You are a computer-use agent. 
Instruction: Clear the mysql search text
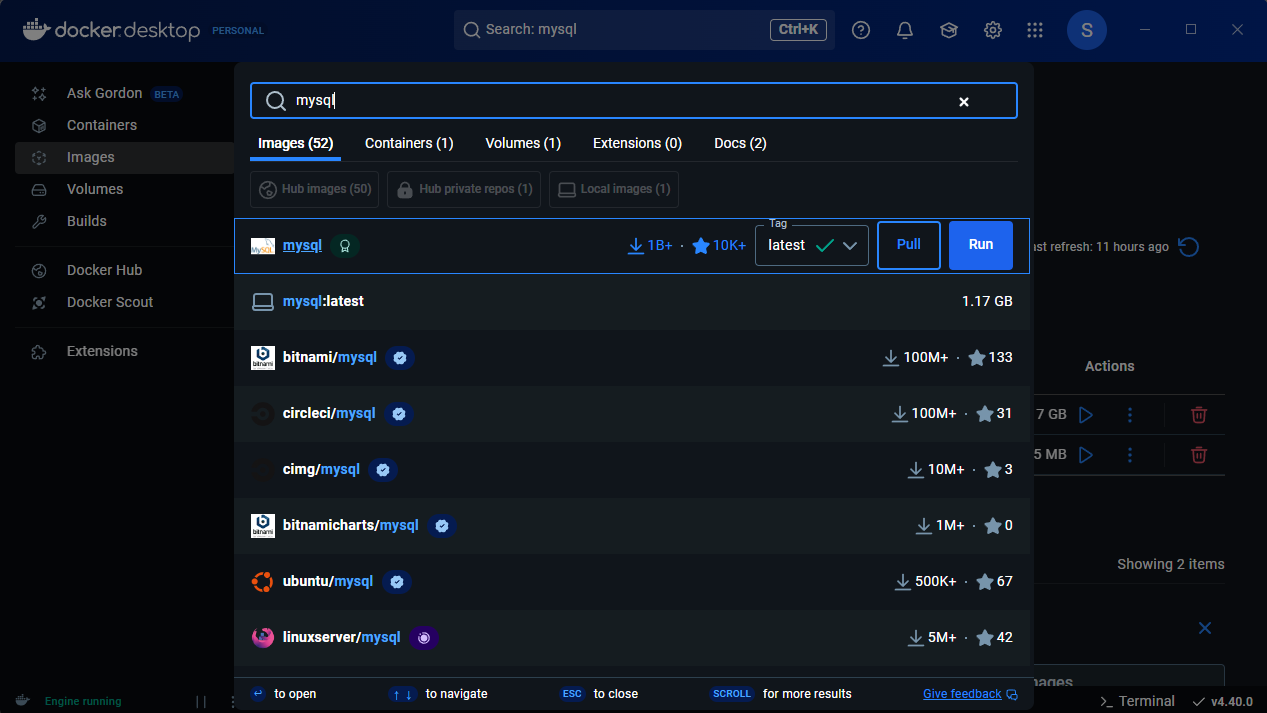tap(964, 102)
